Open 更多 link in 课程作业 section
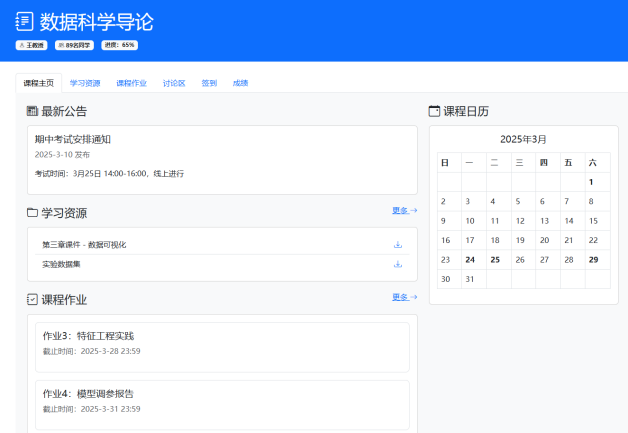Image resolution: width=628 pixels, height=433 pixels. pos(405,297)
